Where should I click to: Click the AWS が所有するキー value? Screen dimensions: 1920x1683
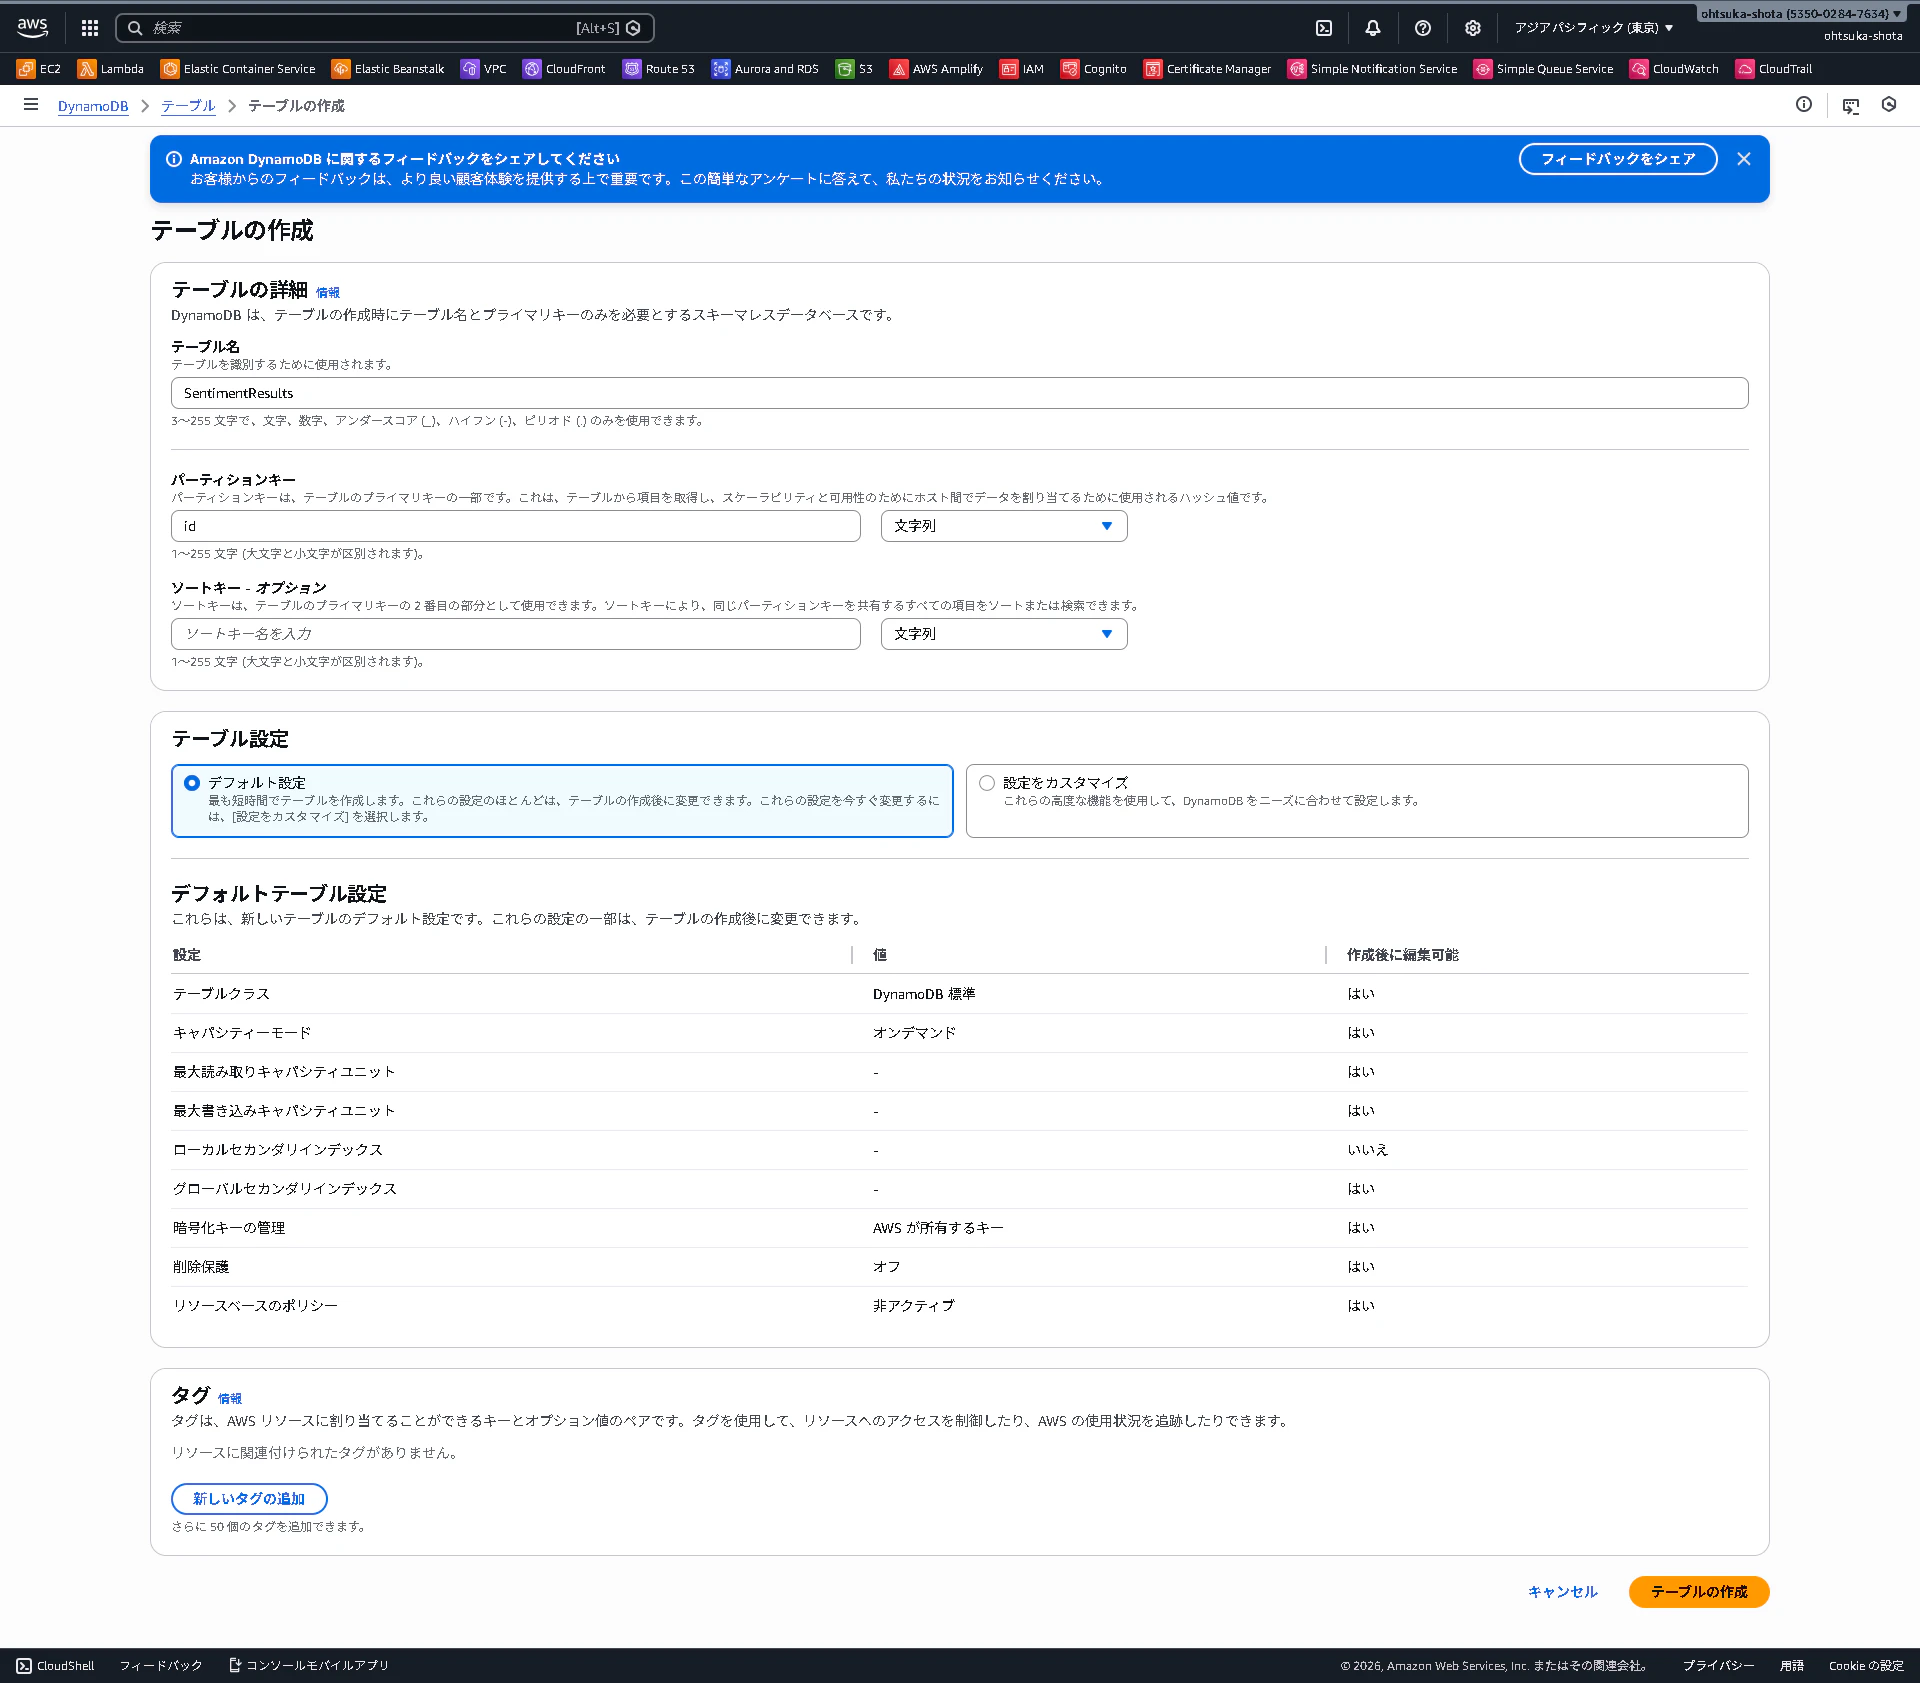pyautogui.click(x=938, y=1228)
